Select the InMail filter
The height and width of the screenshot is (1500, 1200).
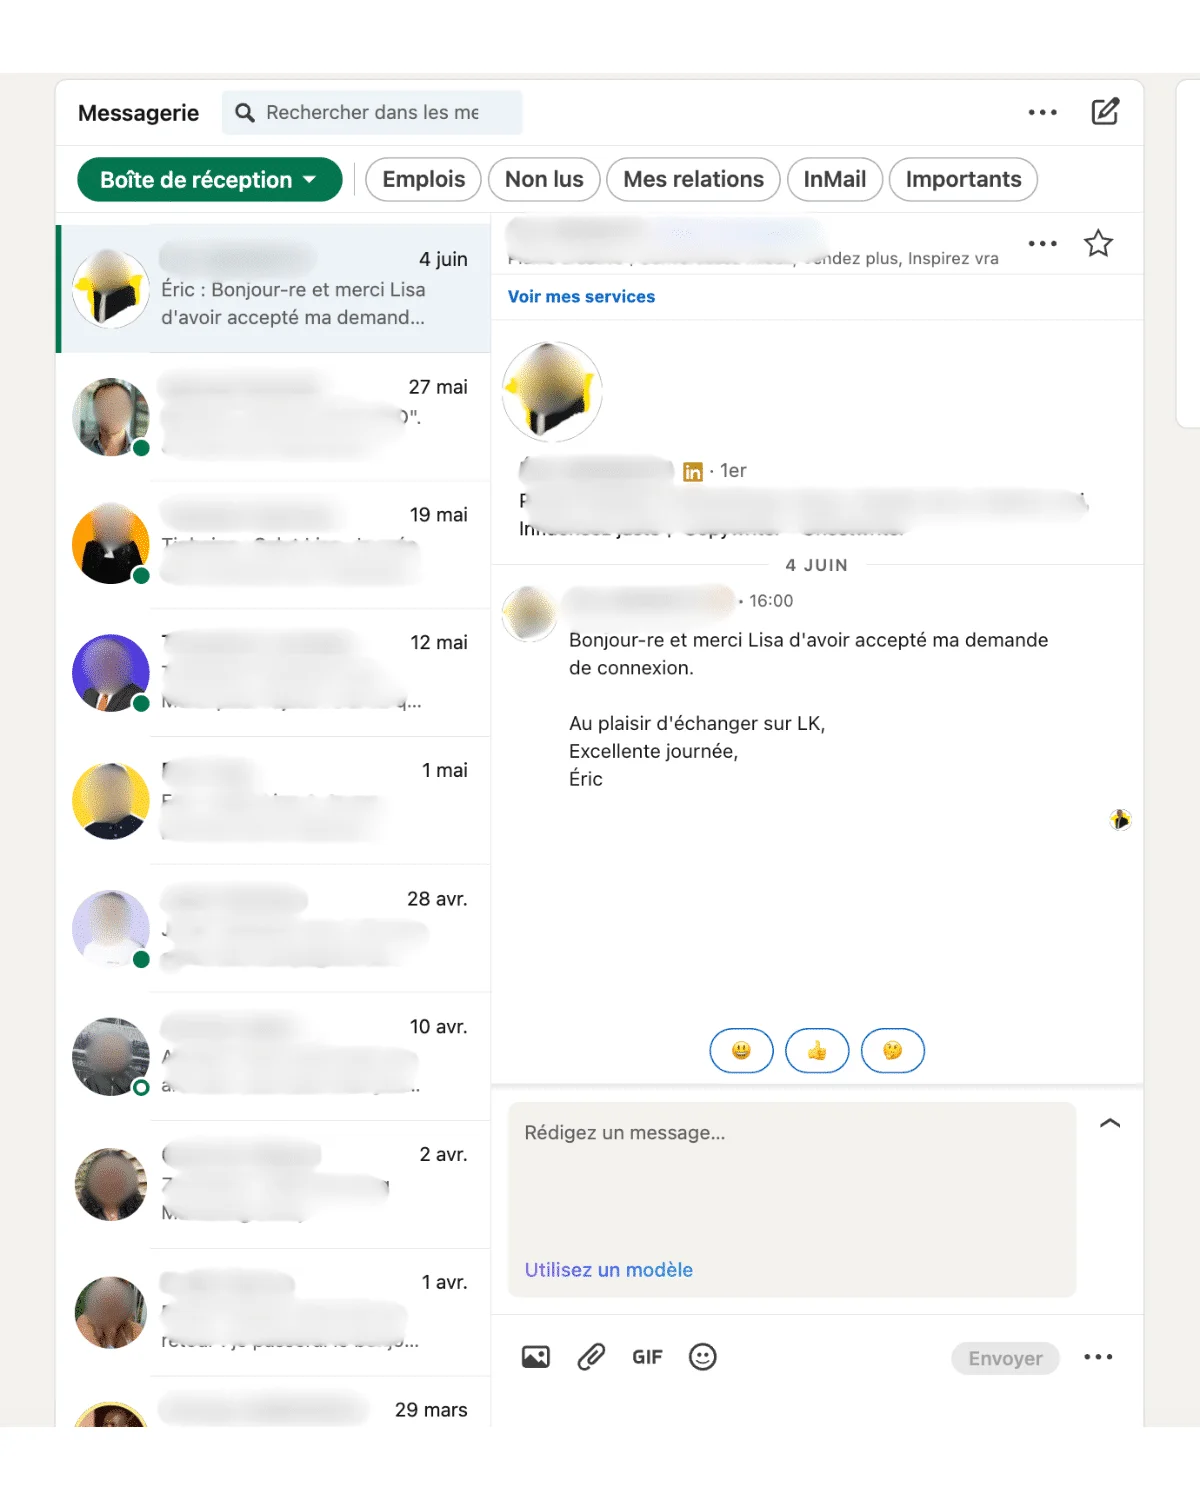click(x=835, y=180)
